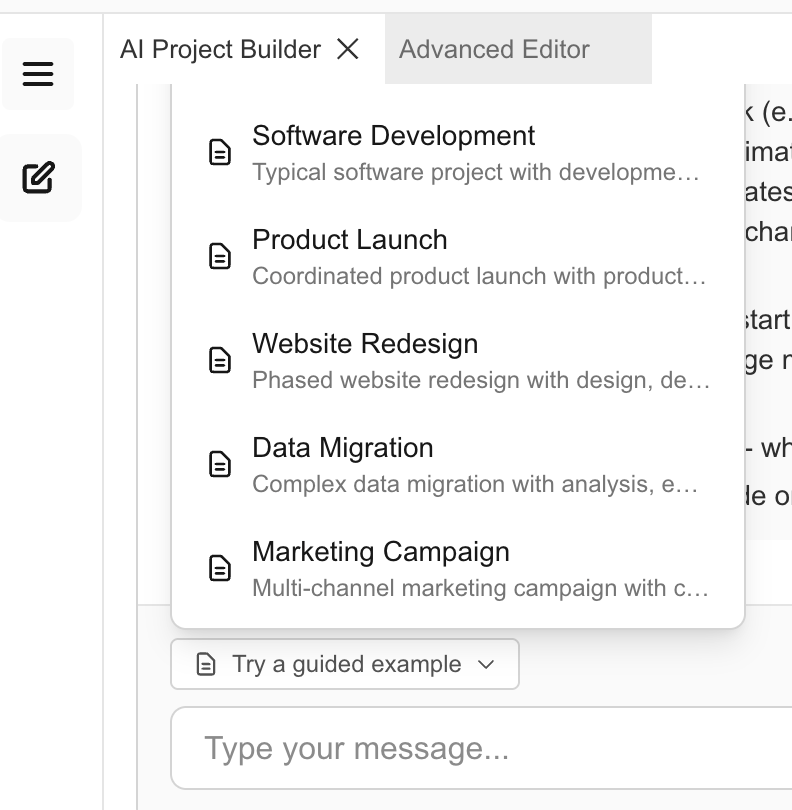This screenshot has width=792, height=810.
Task: Select the AI Project Builder tab
Action: coord(219,48)
